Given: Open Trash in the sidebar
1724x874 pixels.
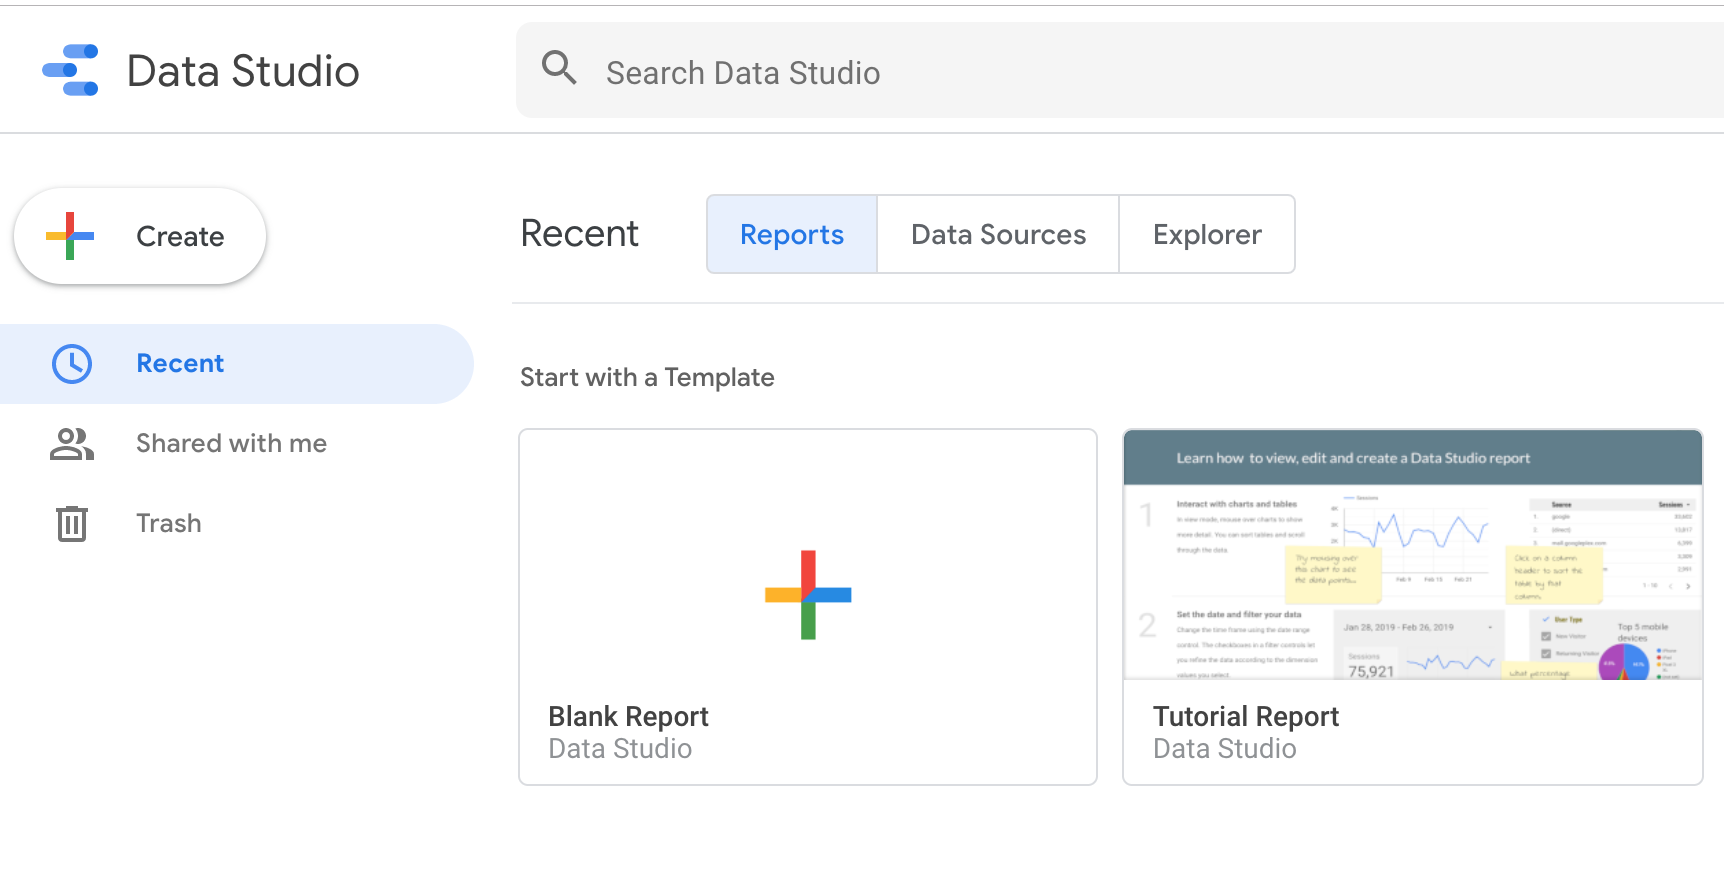Looking at the screenshot, I should click(x=236, y=524).
